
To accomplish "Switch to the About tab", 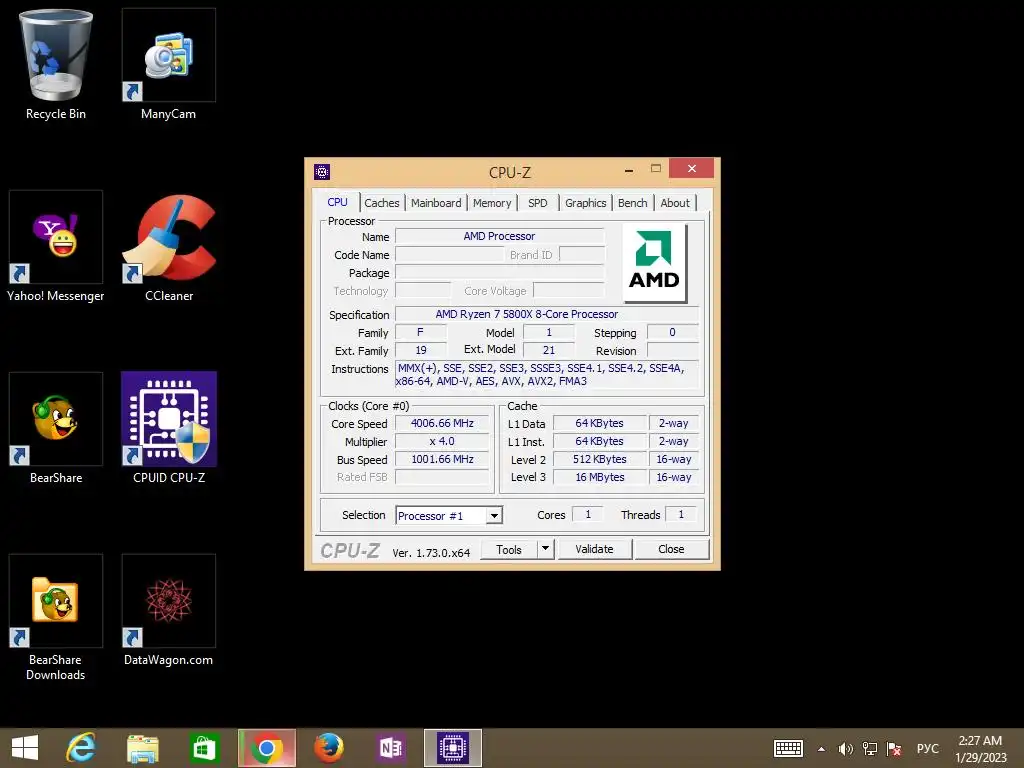I will click(675, 203).
